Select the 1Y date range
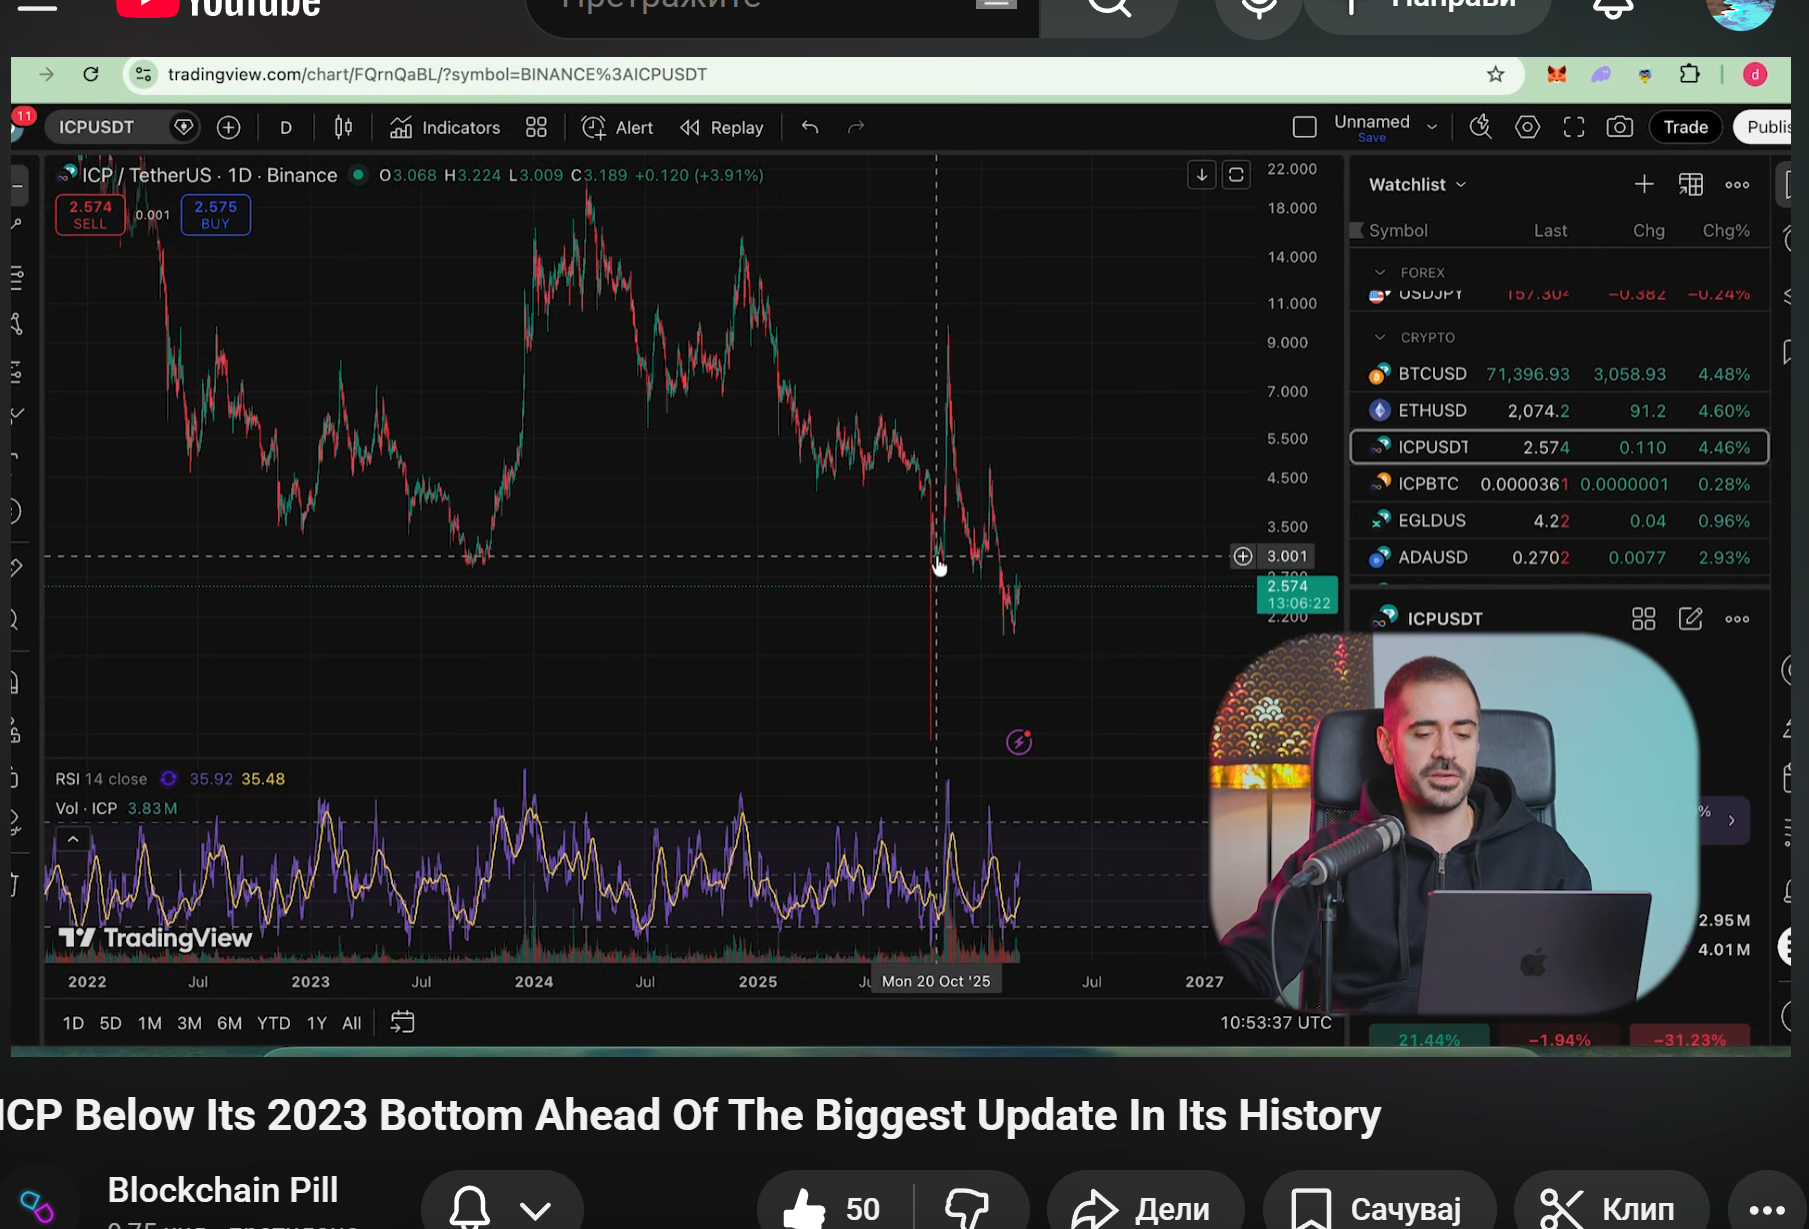 click(x=316, y=1023)
